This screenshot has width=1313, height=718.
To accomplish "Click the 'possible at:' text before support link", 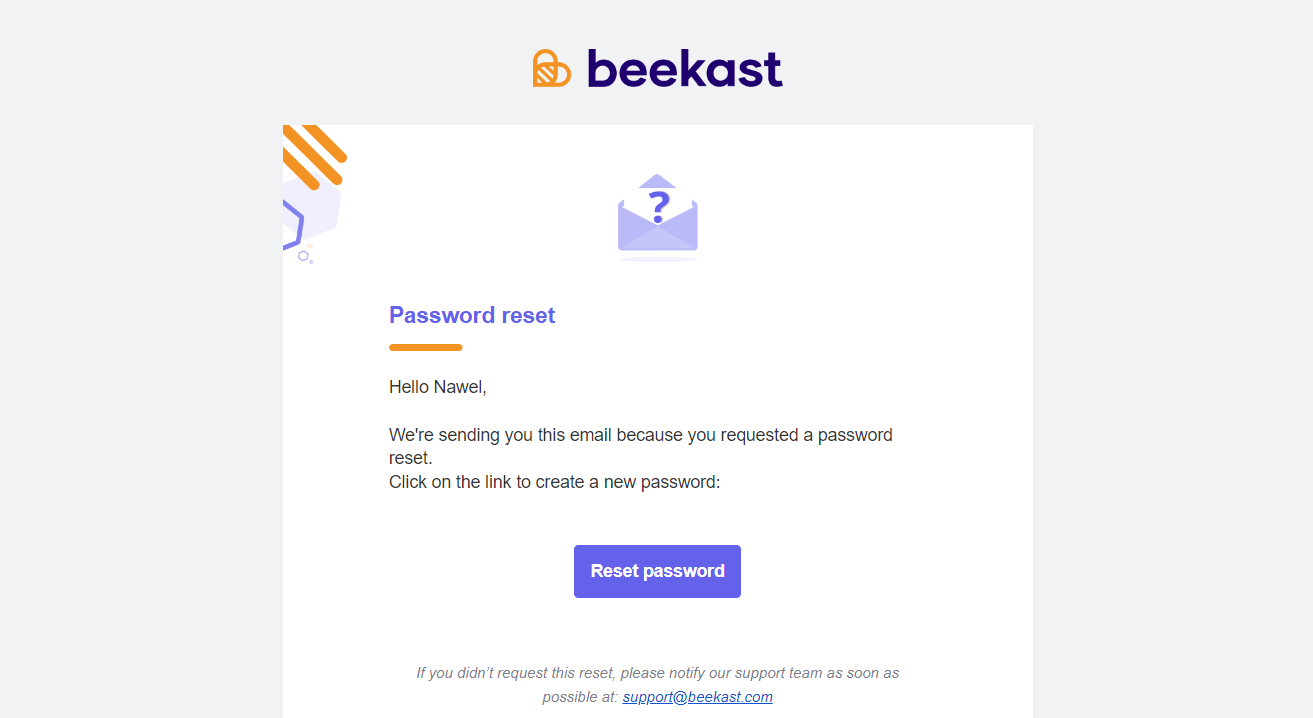I will pos(580,697).
